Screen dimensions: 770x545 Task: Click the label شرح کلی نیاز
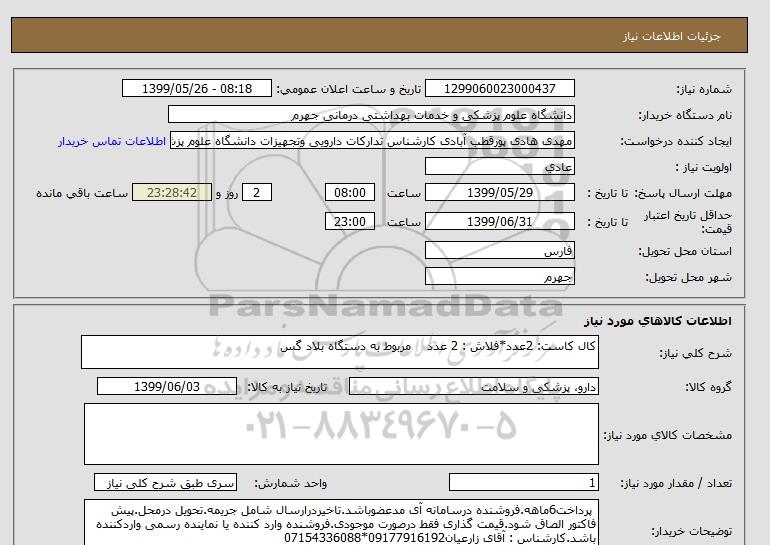click(x=695, y=353)
